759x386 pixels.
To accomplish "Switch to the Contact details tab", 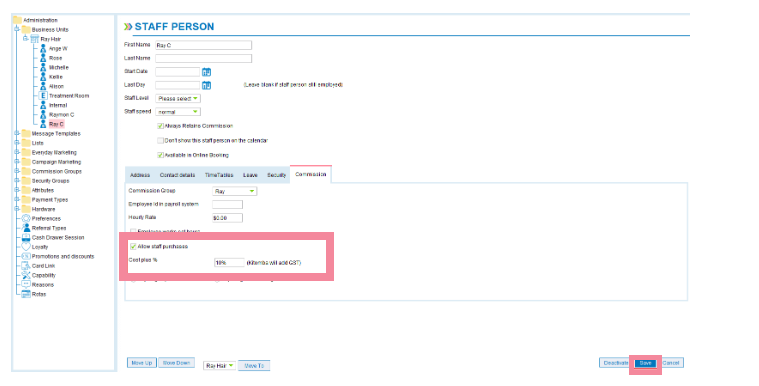I will point(178,175).
